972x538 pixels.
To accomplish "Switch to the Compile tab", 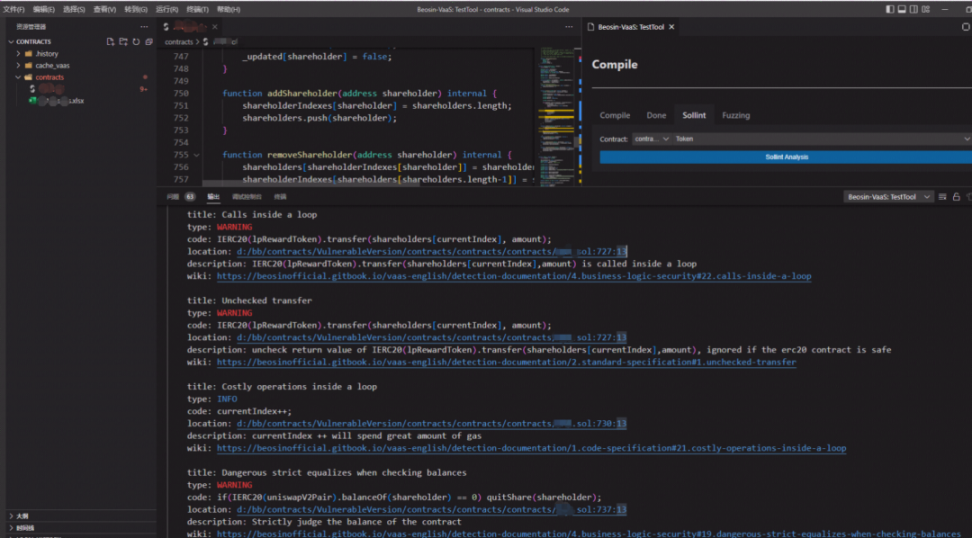I will point(614,115).
